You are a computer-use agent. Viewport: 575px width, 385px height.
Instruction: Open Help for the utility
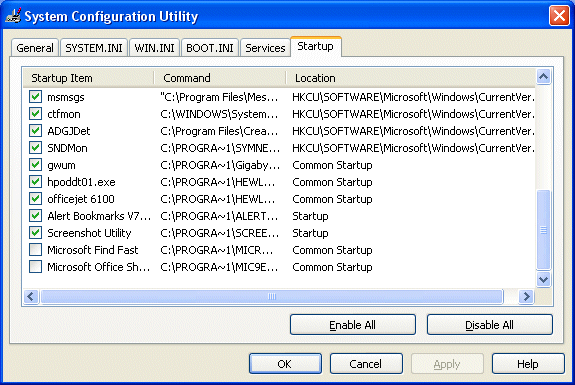click(528, 364)
